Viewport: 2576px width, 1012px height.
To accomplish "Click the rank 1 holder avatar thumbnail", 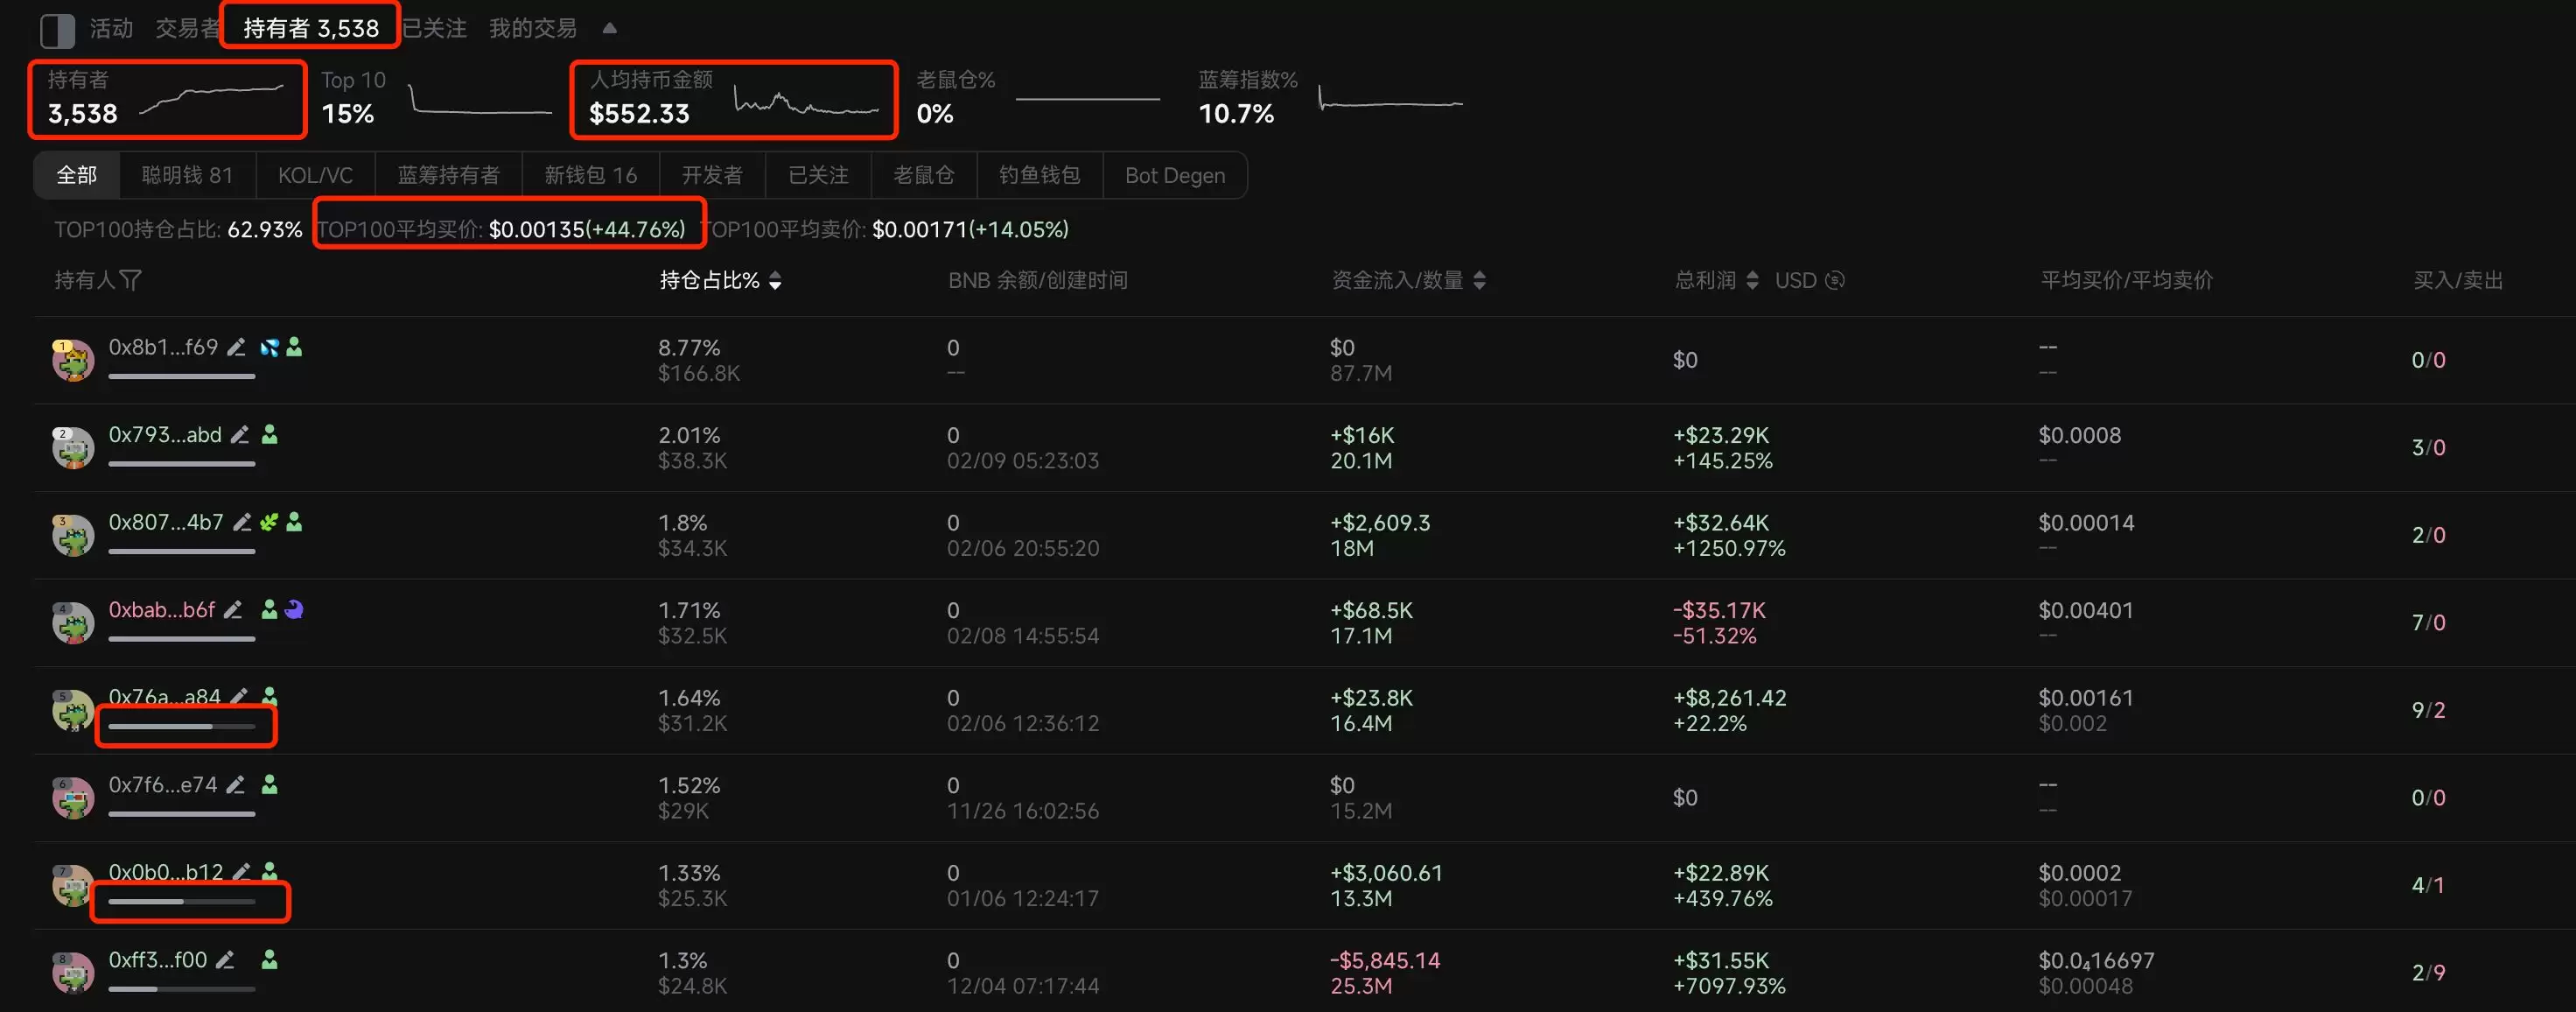I will [x=71, y=359].
